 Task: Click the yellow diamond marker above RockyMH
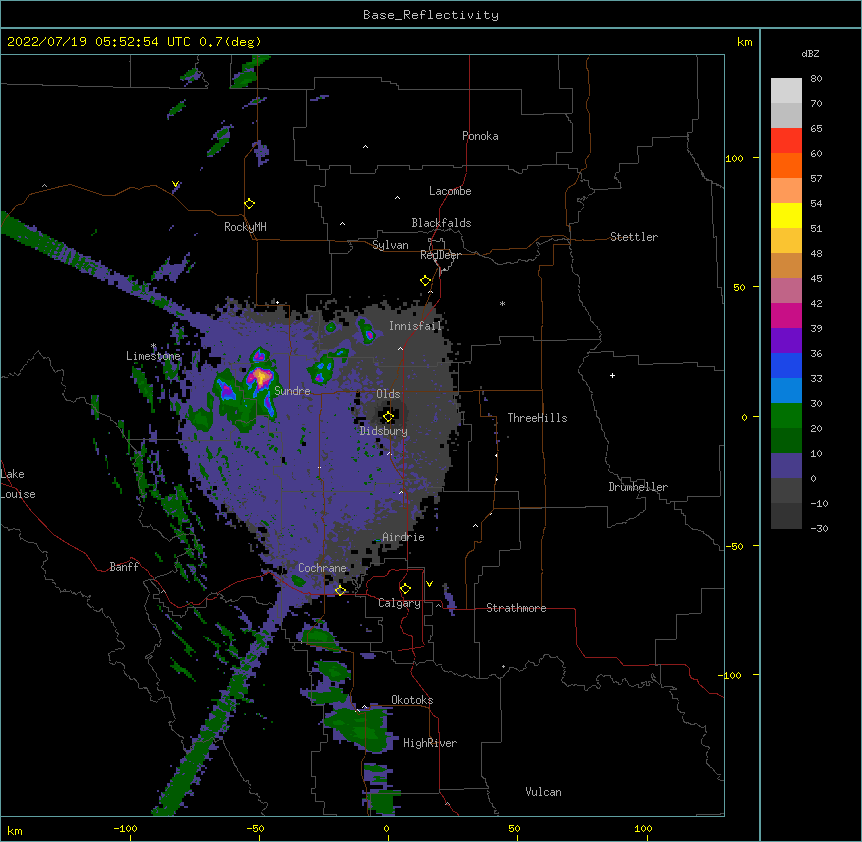pyautogui.click(x=249, y=204)
